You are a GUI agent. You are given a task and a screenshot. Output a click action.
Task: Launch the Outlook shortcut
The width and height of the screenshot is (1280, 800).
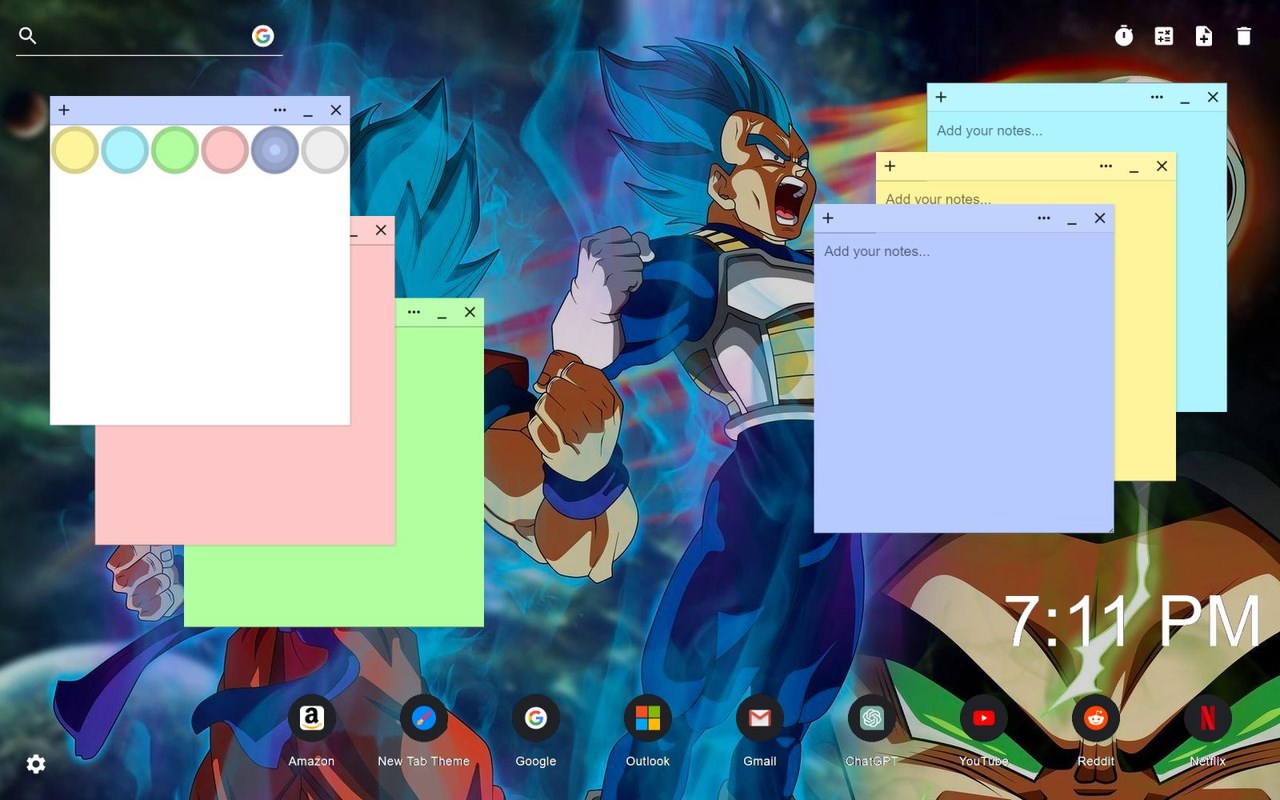point(648,718)
